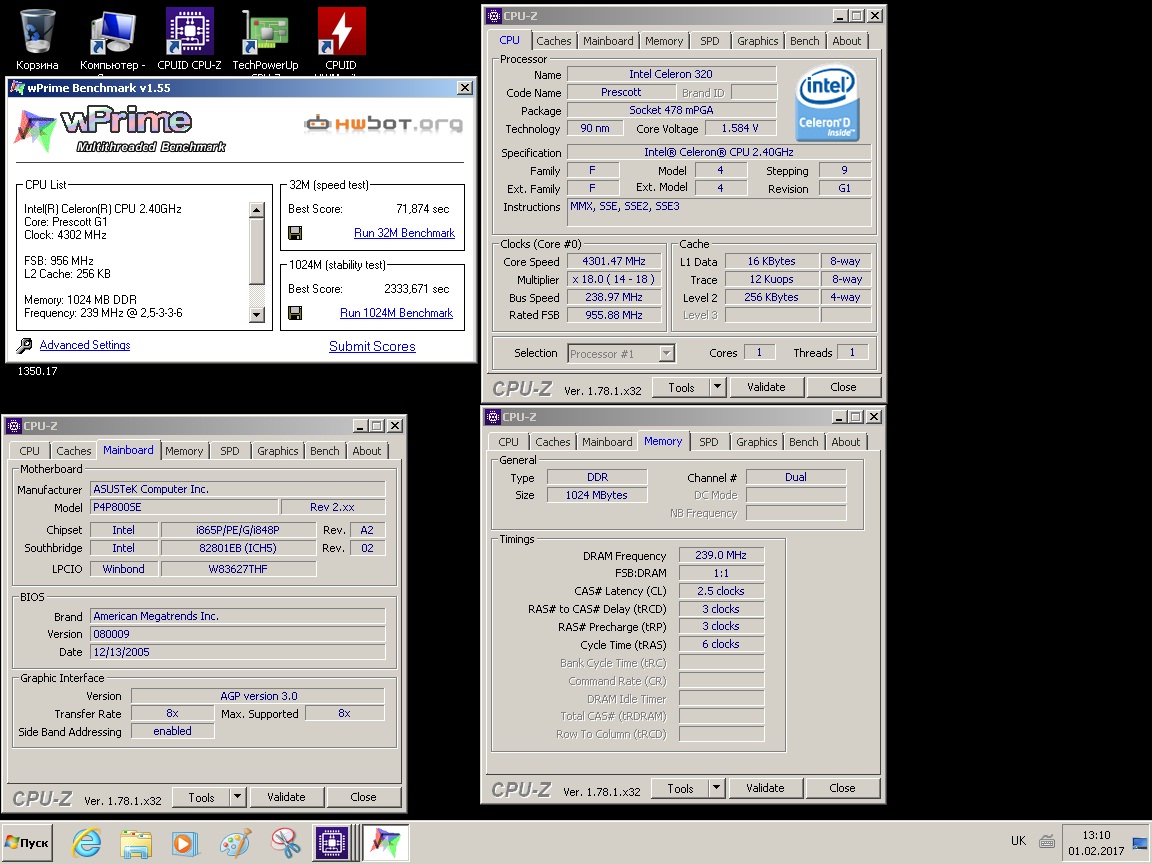Viewport: 1152px width, 864px height.
Task: Click the Advanced Settings key icon in wPrime
Action: pos(24,345)
